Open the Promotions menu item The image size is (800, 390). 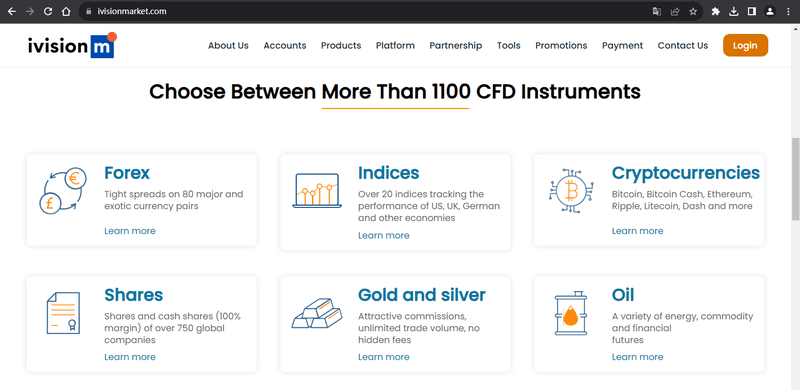coord(561,45)
